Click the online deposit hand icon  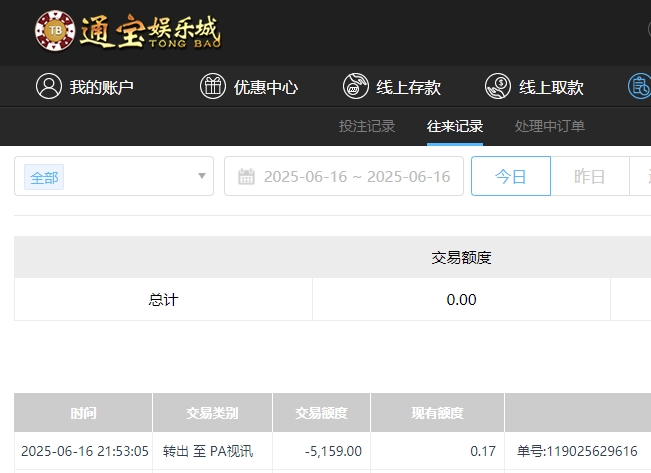pyautogui.click(x=355, y=86)
